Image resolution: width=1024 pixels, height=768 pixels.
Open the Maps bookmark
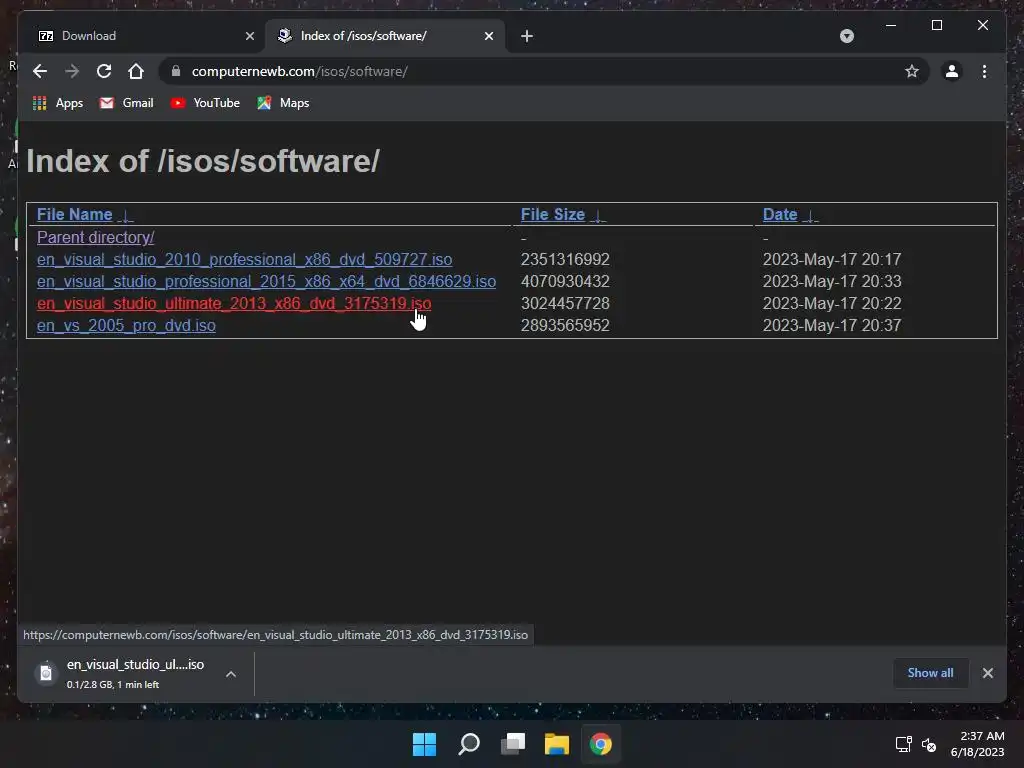(283, 103)
